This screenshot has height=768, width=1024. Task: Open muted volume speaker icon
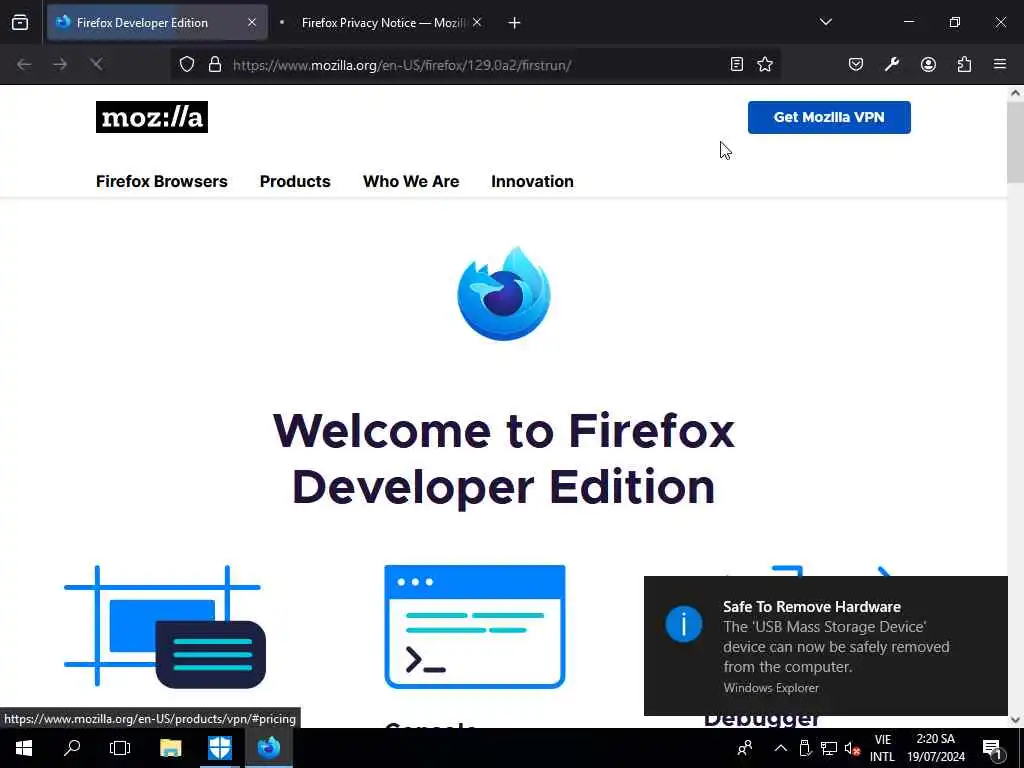[x=852, y=748]
